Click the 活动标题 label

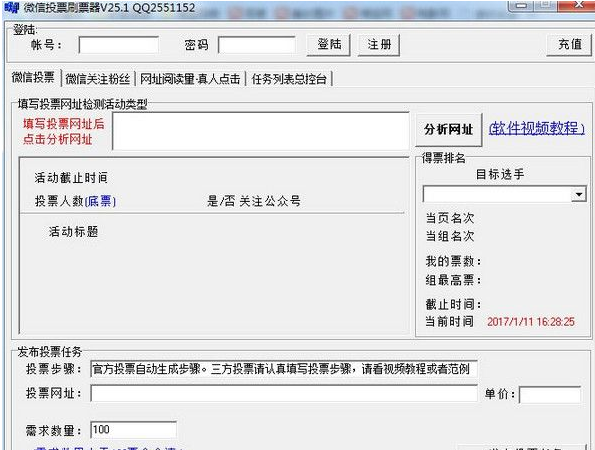pyautogui.click(x=74, y=231)
